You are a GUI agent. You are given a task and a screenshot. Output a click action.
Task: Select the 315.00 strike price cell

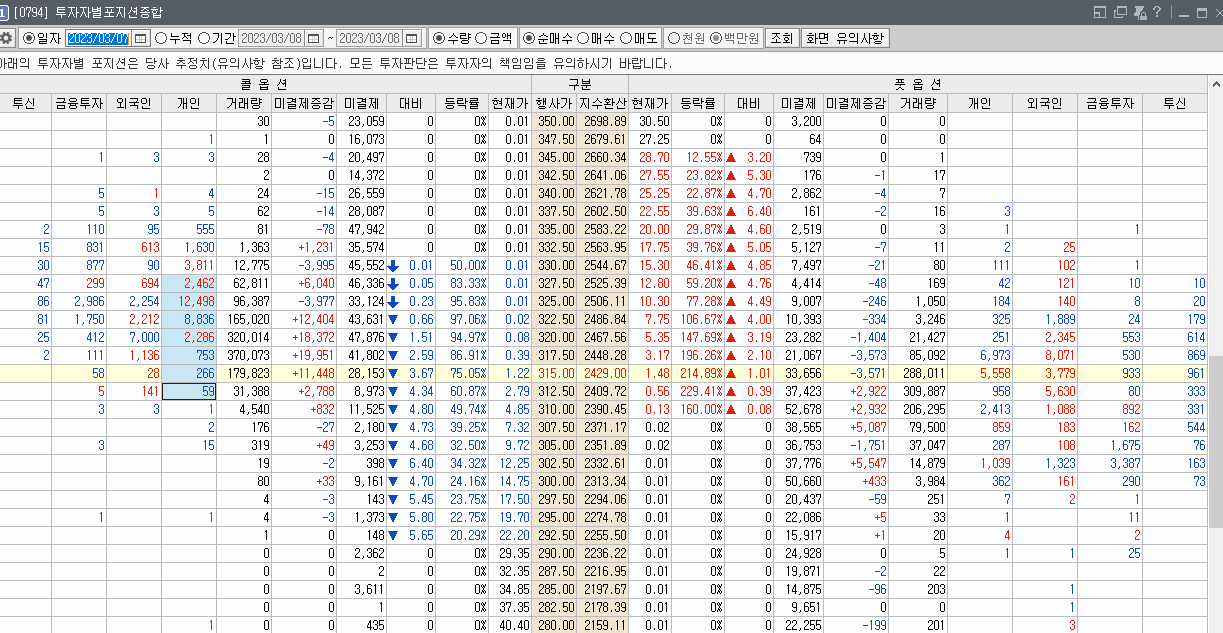pyautogui.click(x=554, y=373)
